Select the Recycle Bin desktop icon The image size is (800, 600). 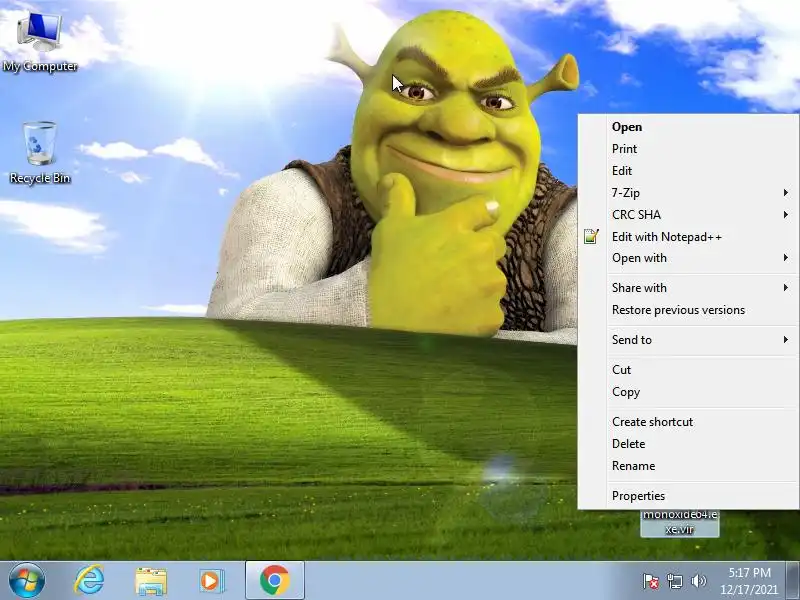click(x=40, y=153)
